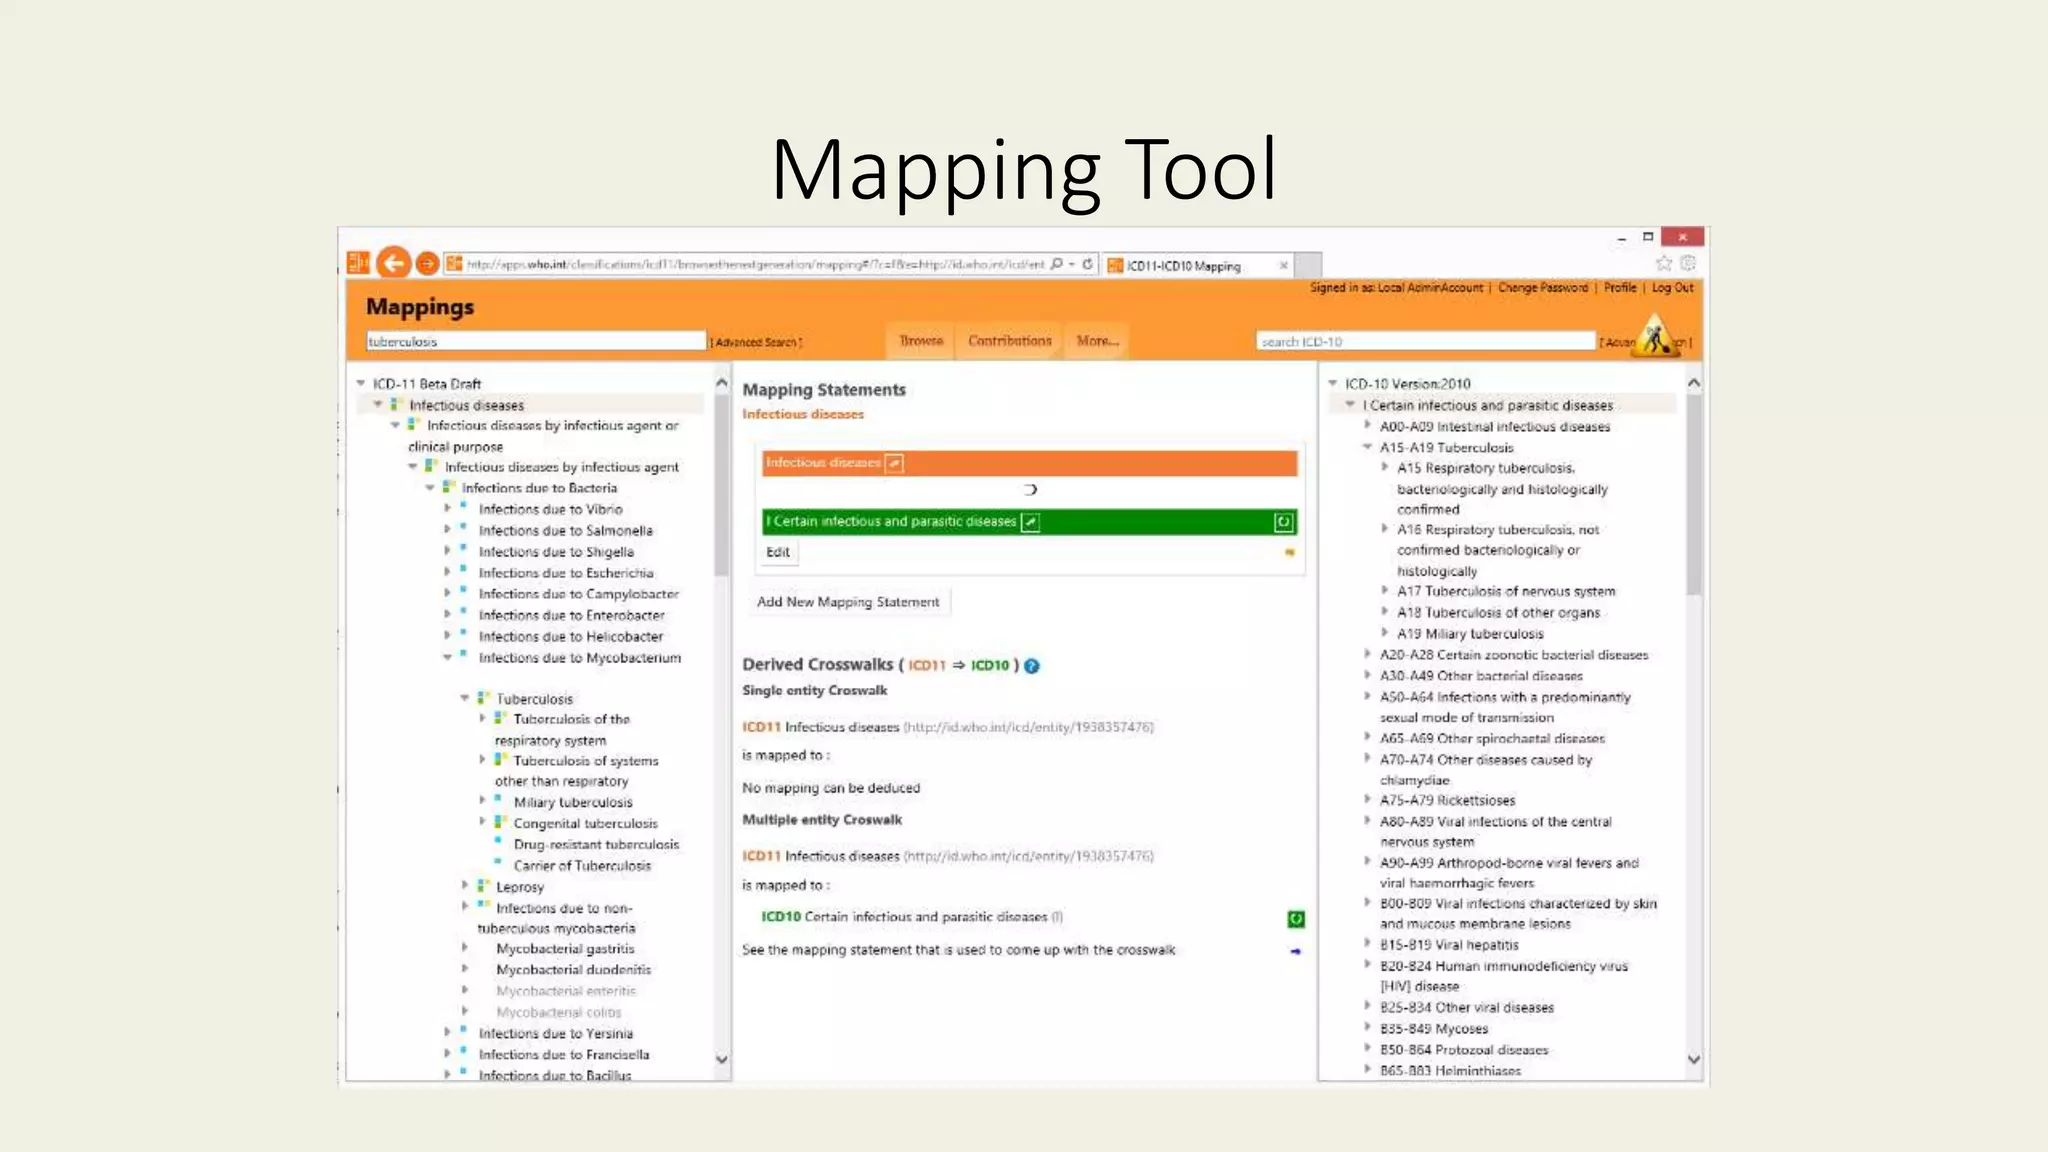Select Miliary tuberculosis in ICD-11 tree

(x=573, y=802)
